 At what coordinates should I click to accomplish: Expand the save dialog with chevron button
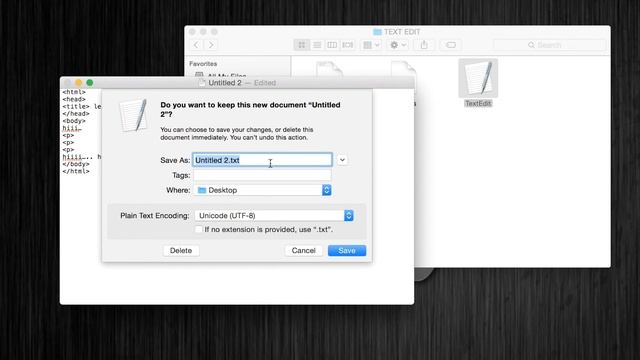(x=342, y=160)
